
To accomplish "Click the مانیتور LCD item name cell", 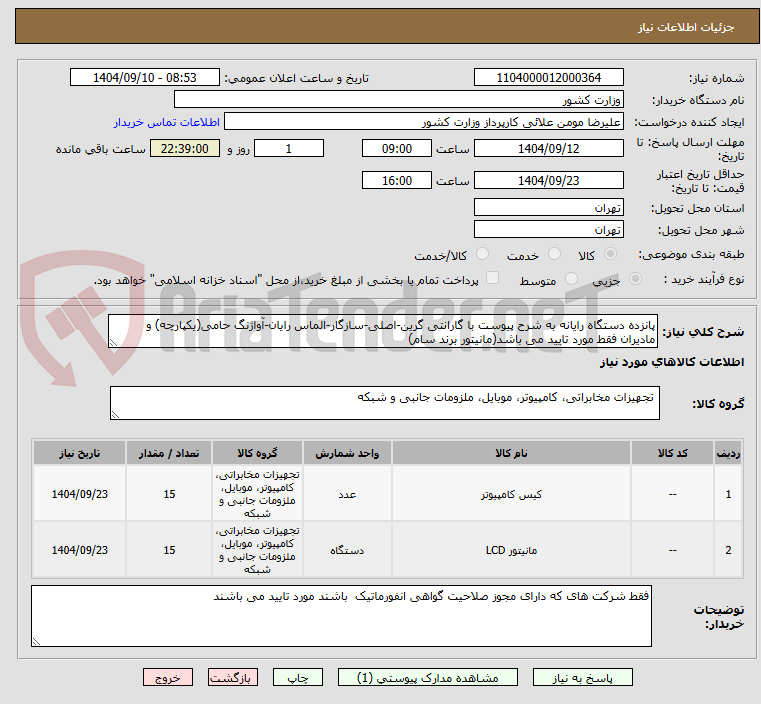I will (511, 550).
